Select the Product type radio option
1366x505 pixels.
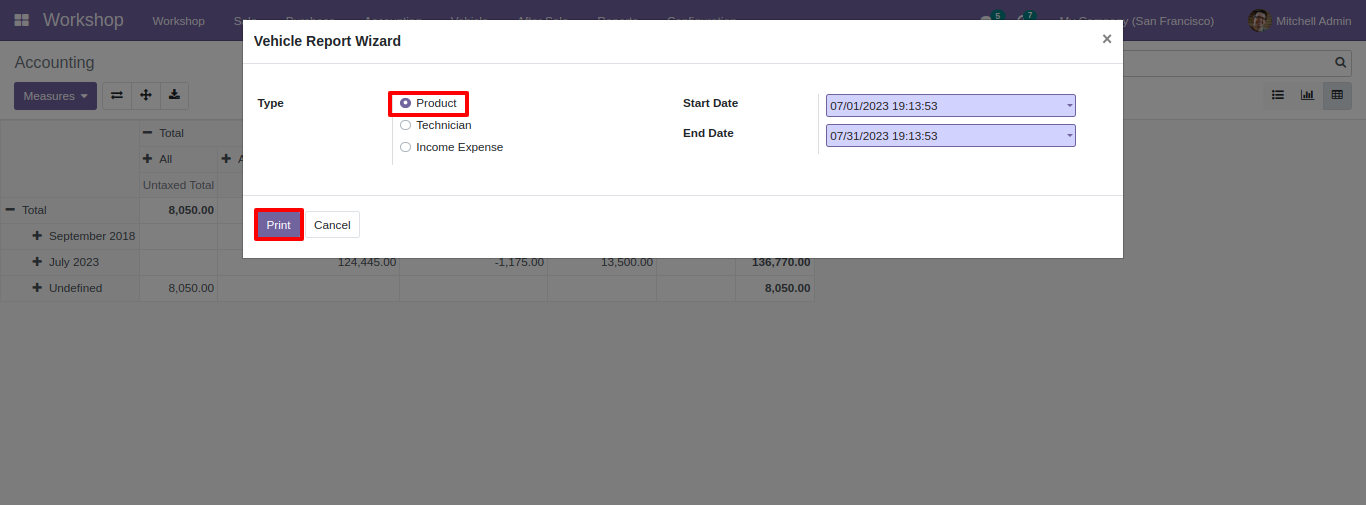(405, 103)
